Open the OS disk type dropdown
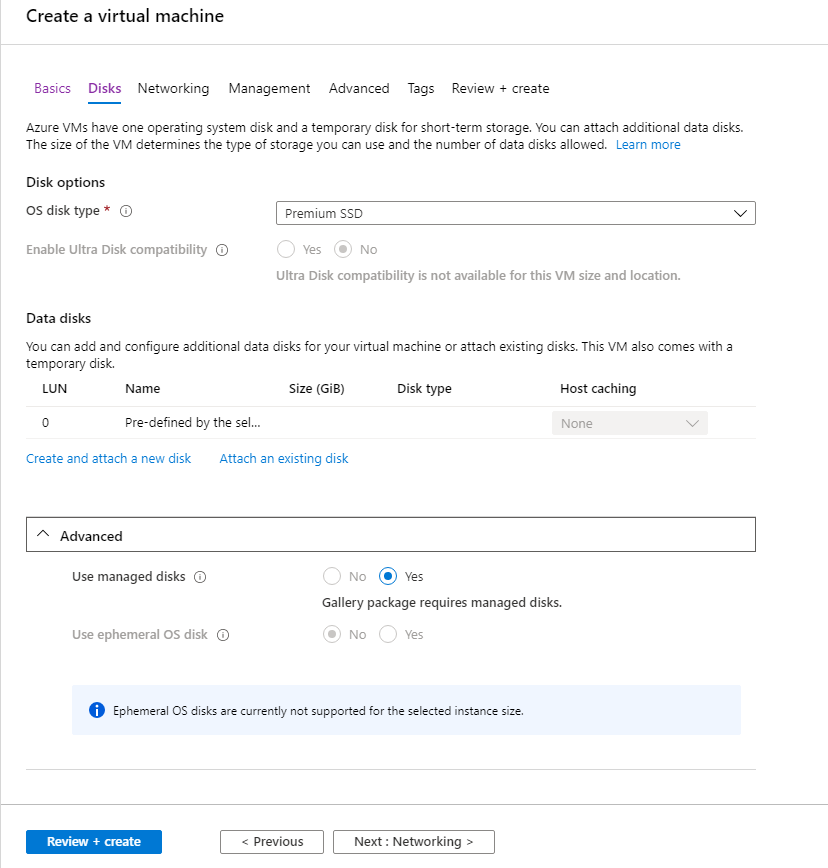 (x=515, y=213)
